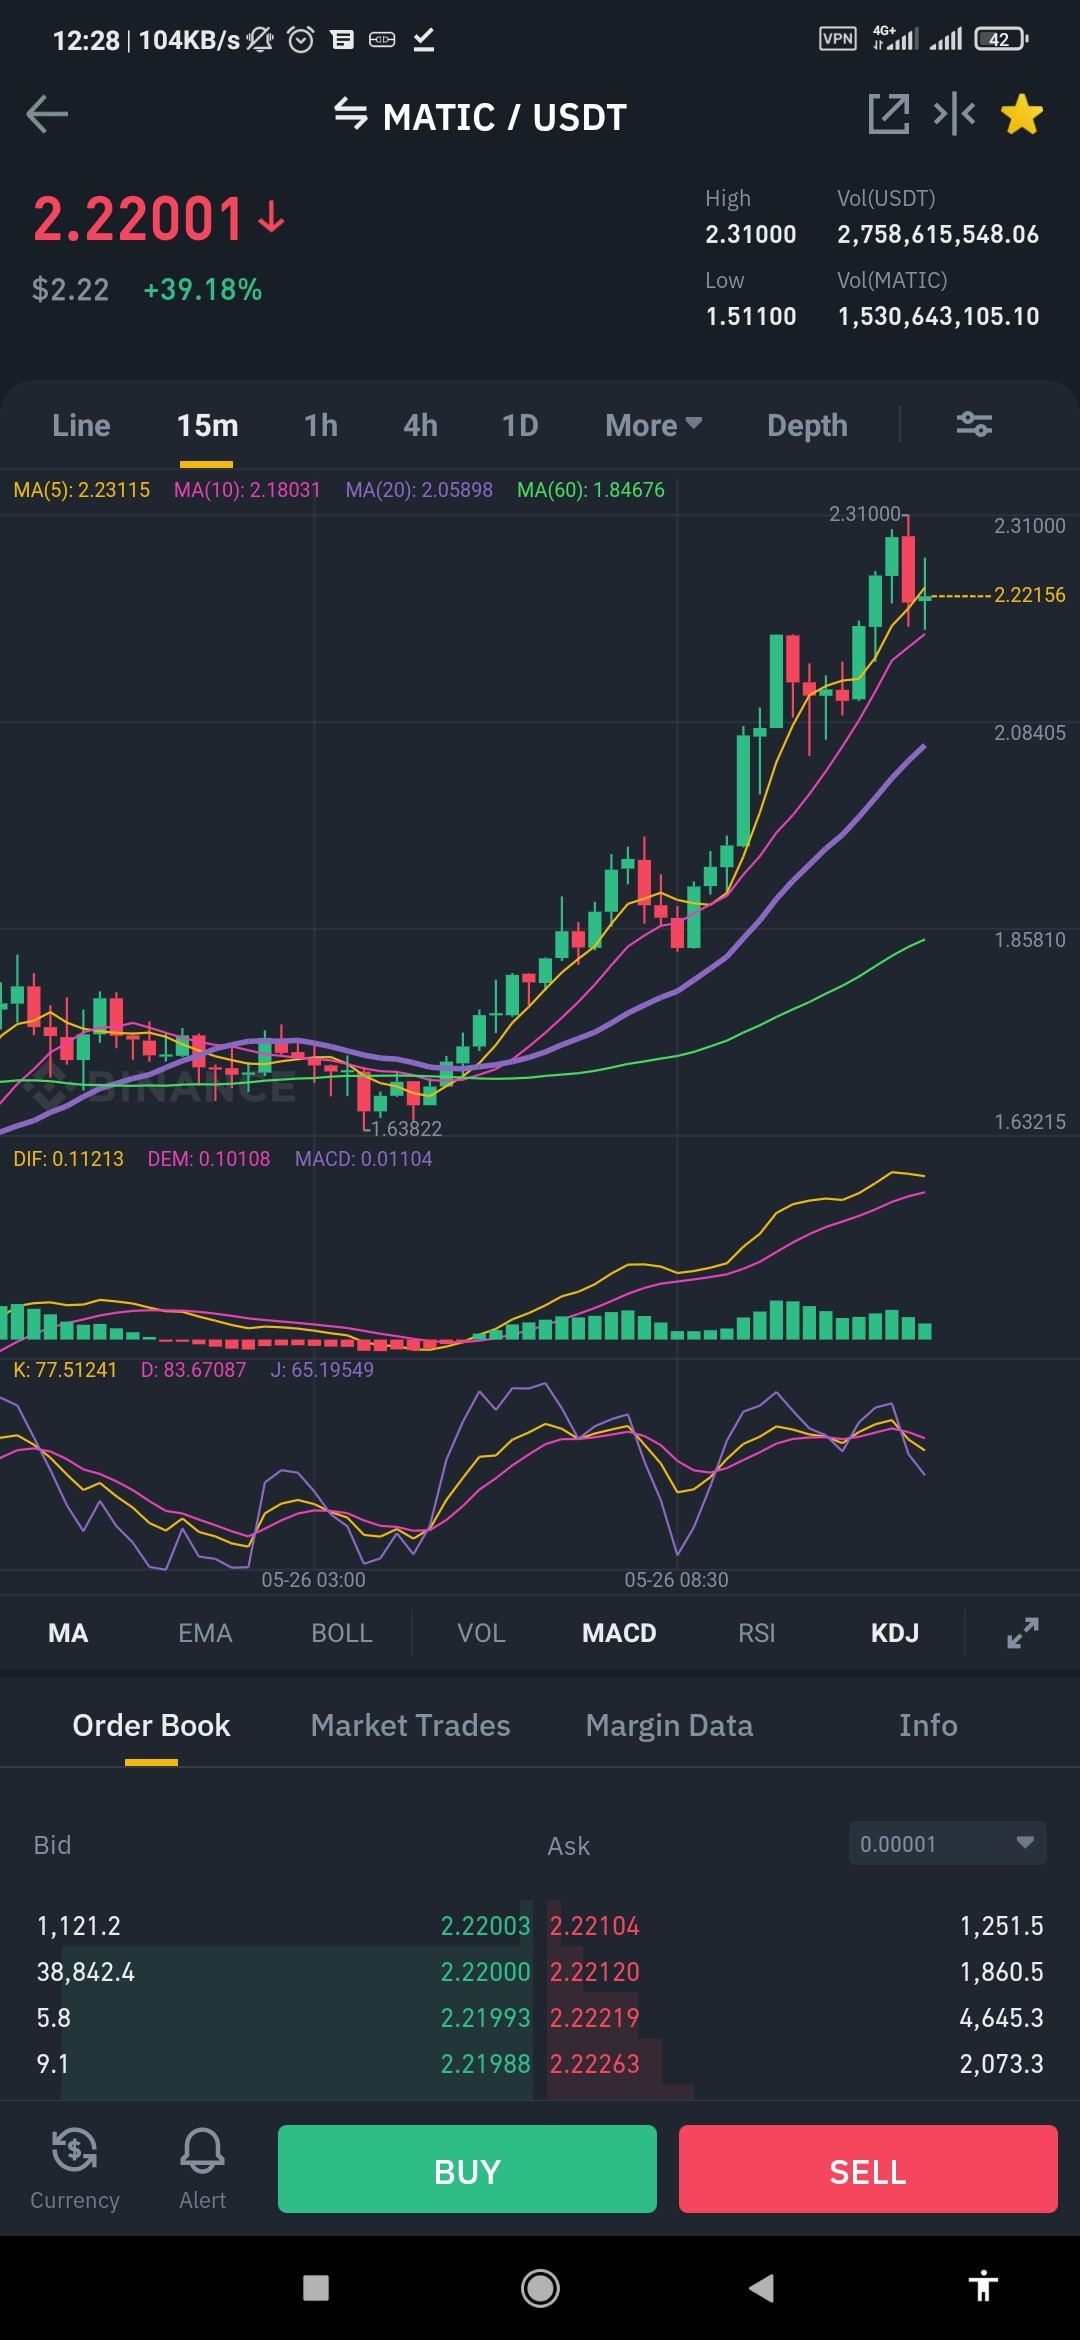Expand chart to fullscreen icon
Screen dimensions: 1080x2340
(x=1022, y=1633)
